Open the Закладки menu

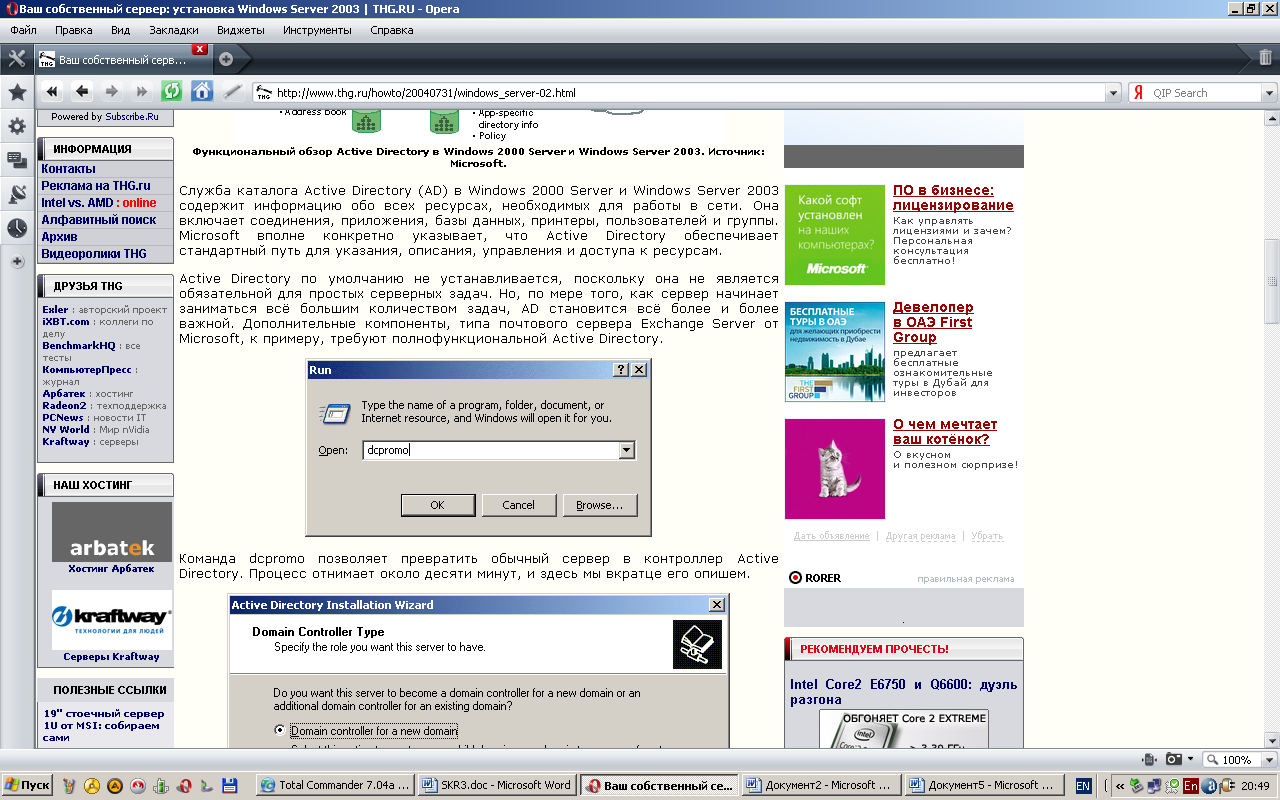[173, 30]
